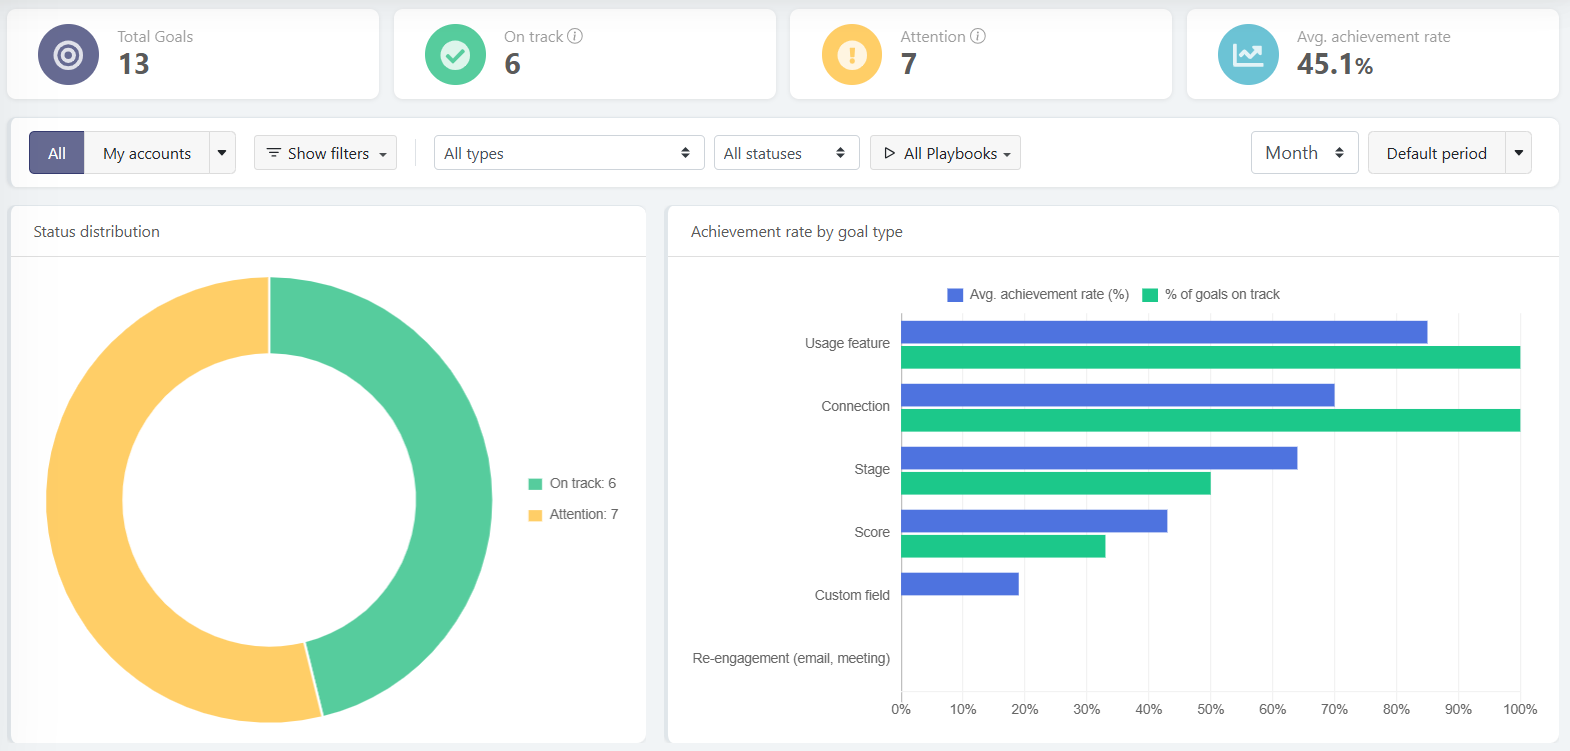Click the green On track checkmark icon
Screen dimensions: 1570x751
pos(455,55)
